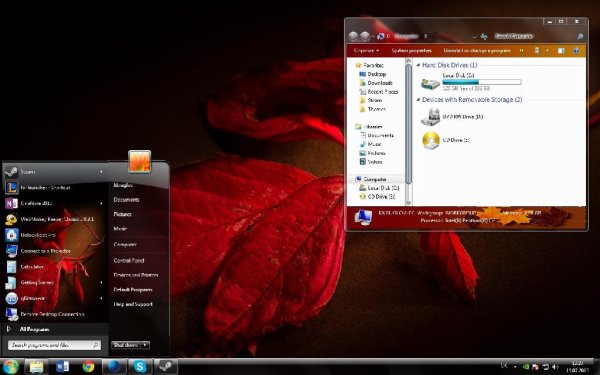Open Help and Support
This screenshot has height=375, width=600.
click(133, 304)
